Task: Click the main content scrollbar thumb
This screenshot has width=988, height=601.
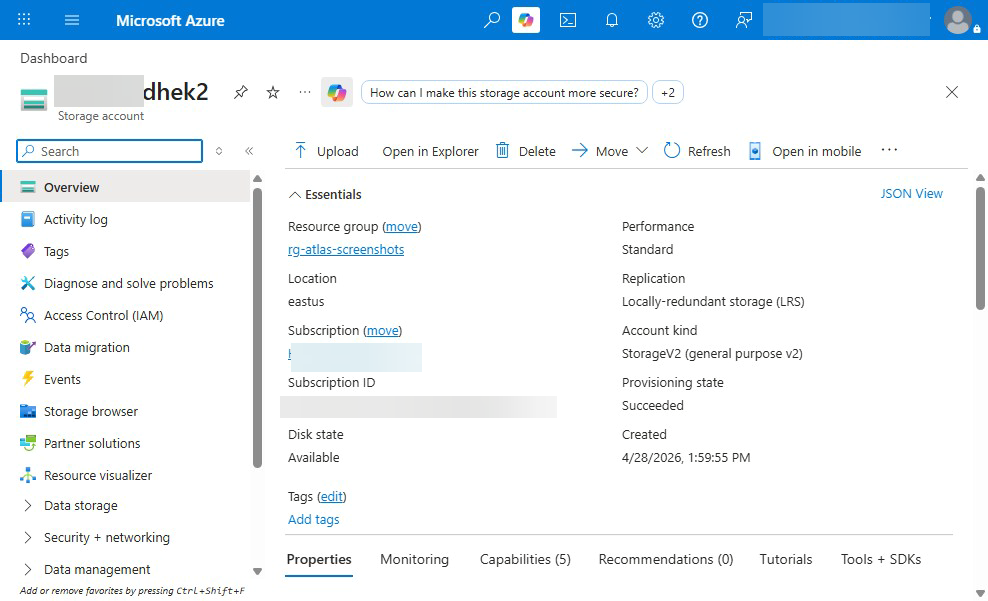Action: (980, 248)
